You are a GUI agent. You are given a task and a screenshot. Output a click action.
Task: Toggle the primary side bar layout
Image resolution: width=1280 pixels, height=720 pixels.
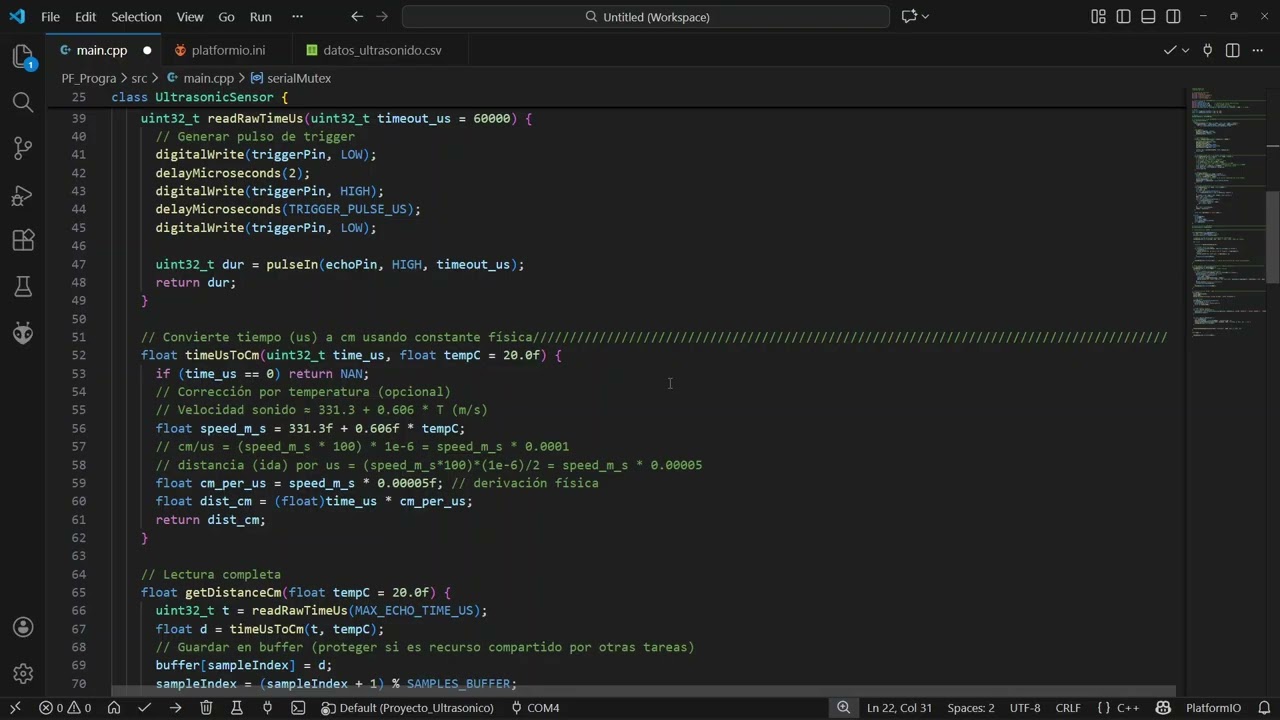click(x=1124, y=17)
